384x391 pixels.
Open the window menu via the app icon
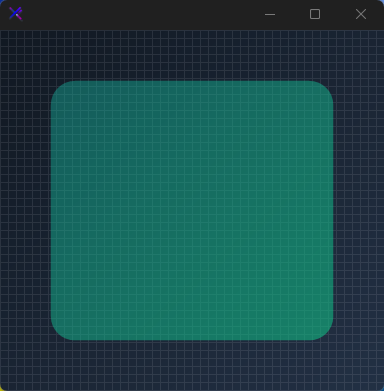[16, 14]
